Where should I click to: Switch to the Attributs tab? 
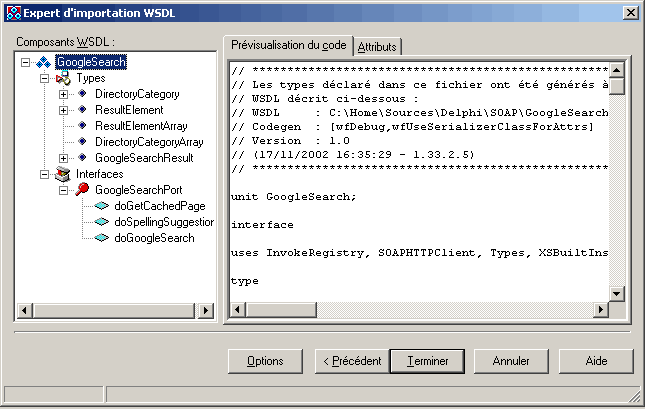click(377, 47)
